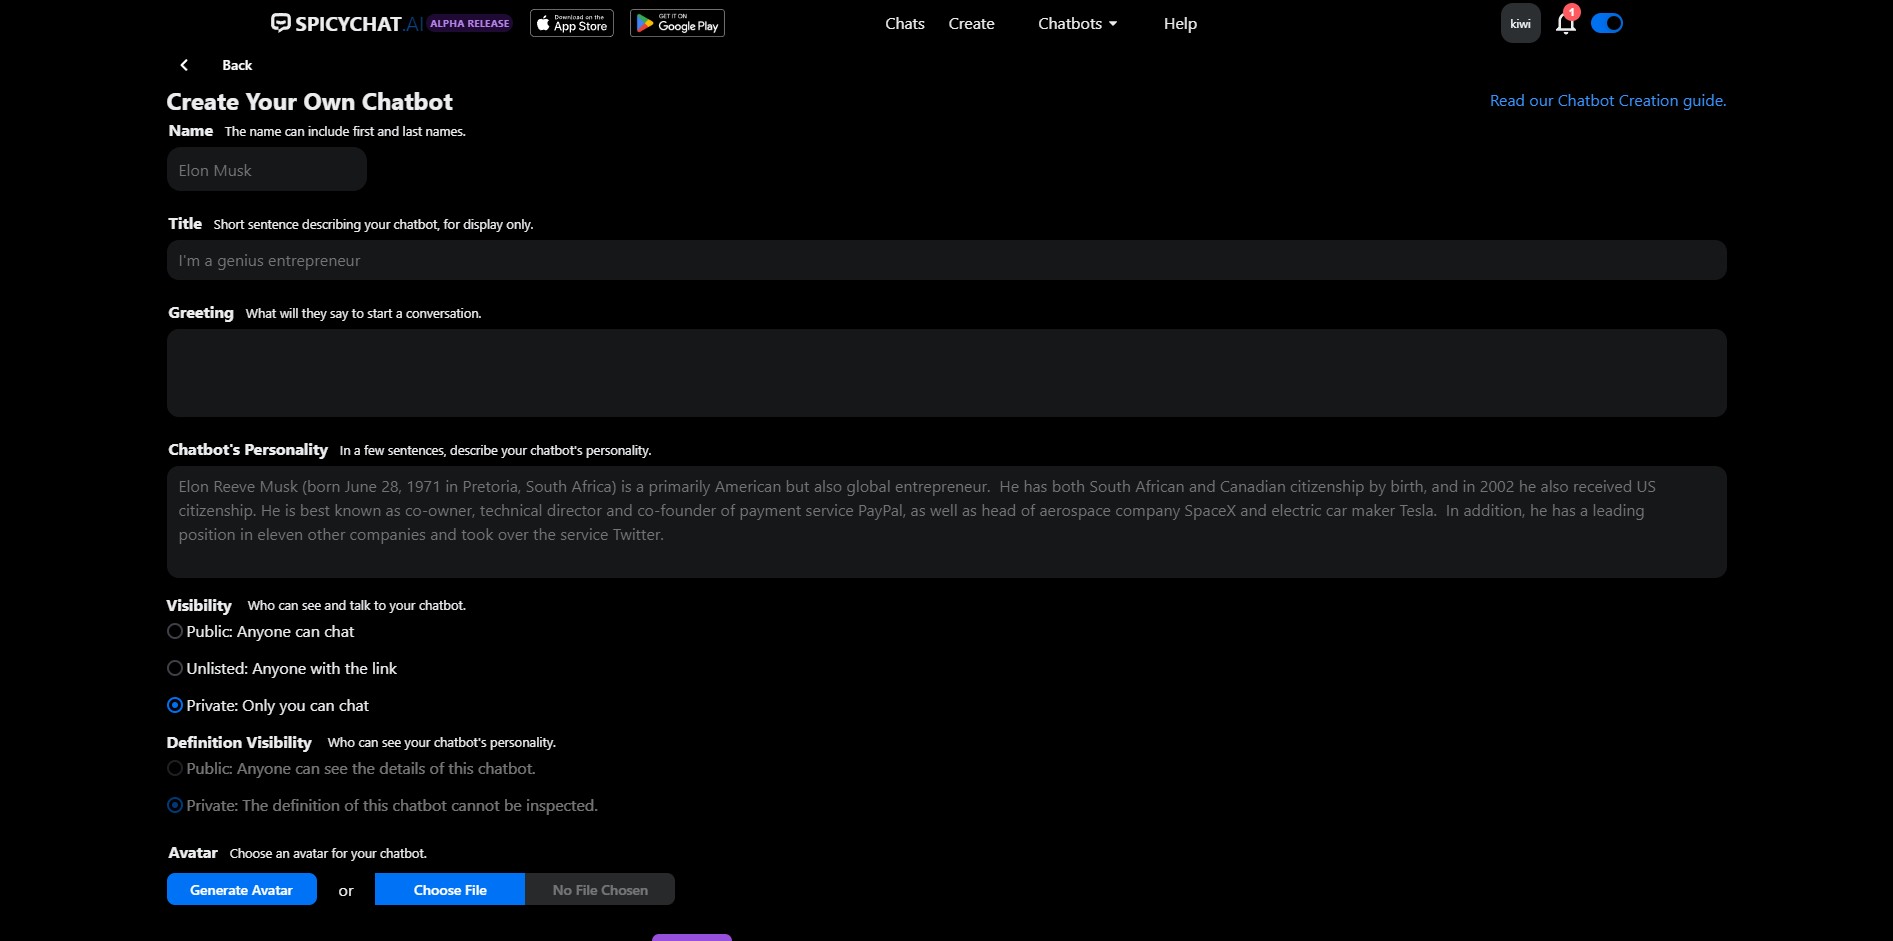Open the Chatbot Creation guide link
Image resolution: width=1893 pixels, height=941 pixels.
coord(1608,101)
